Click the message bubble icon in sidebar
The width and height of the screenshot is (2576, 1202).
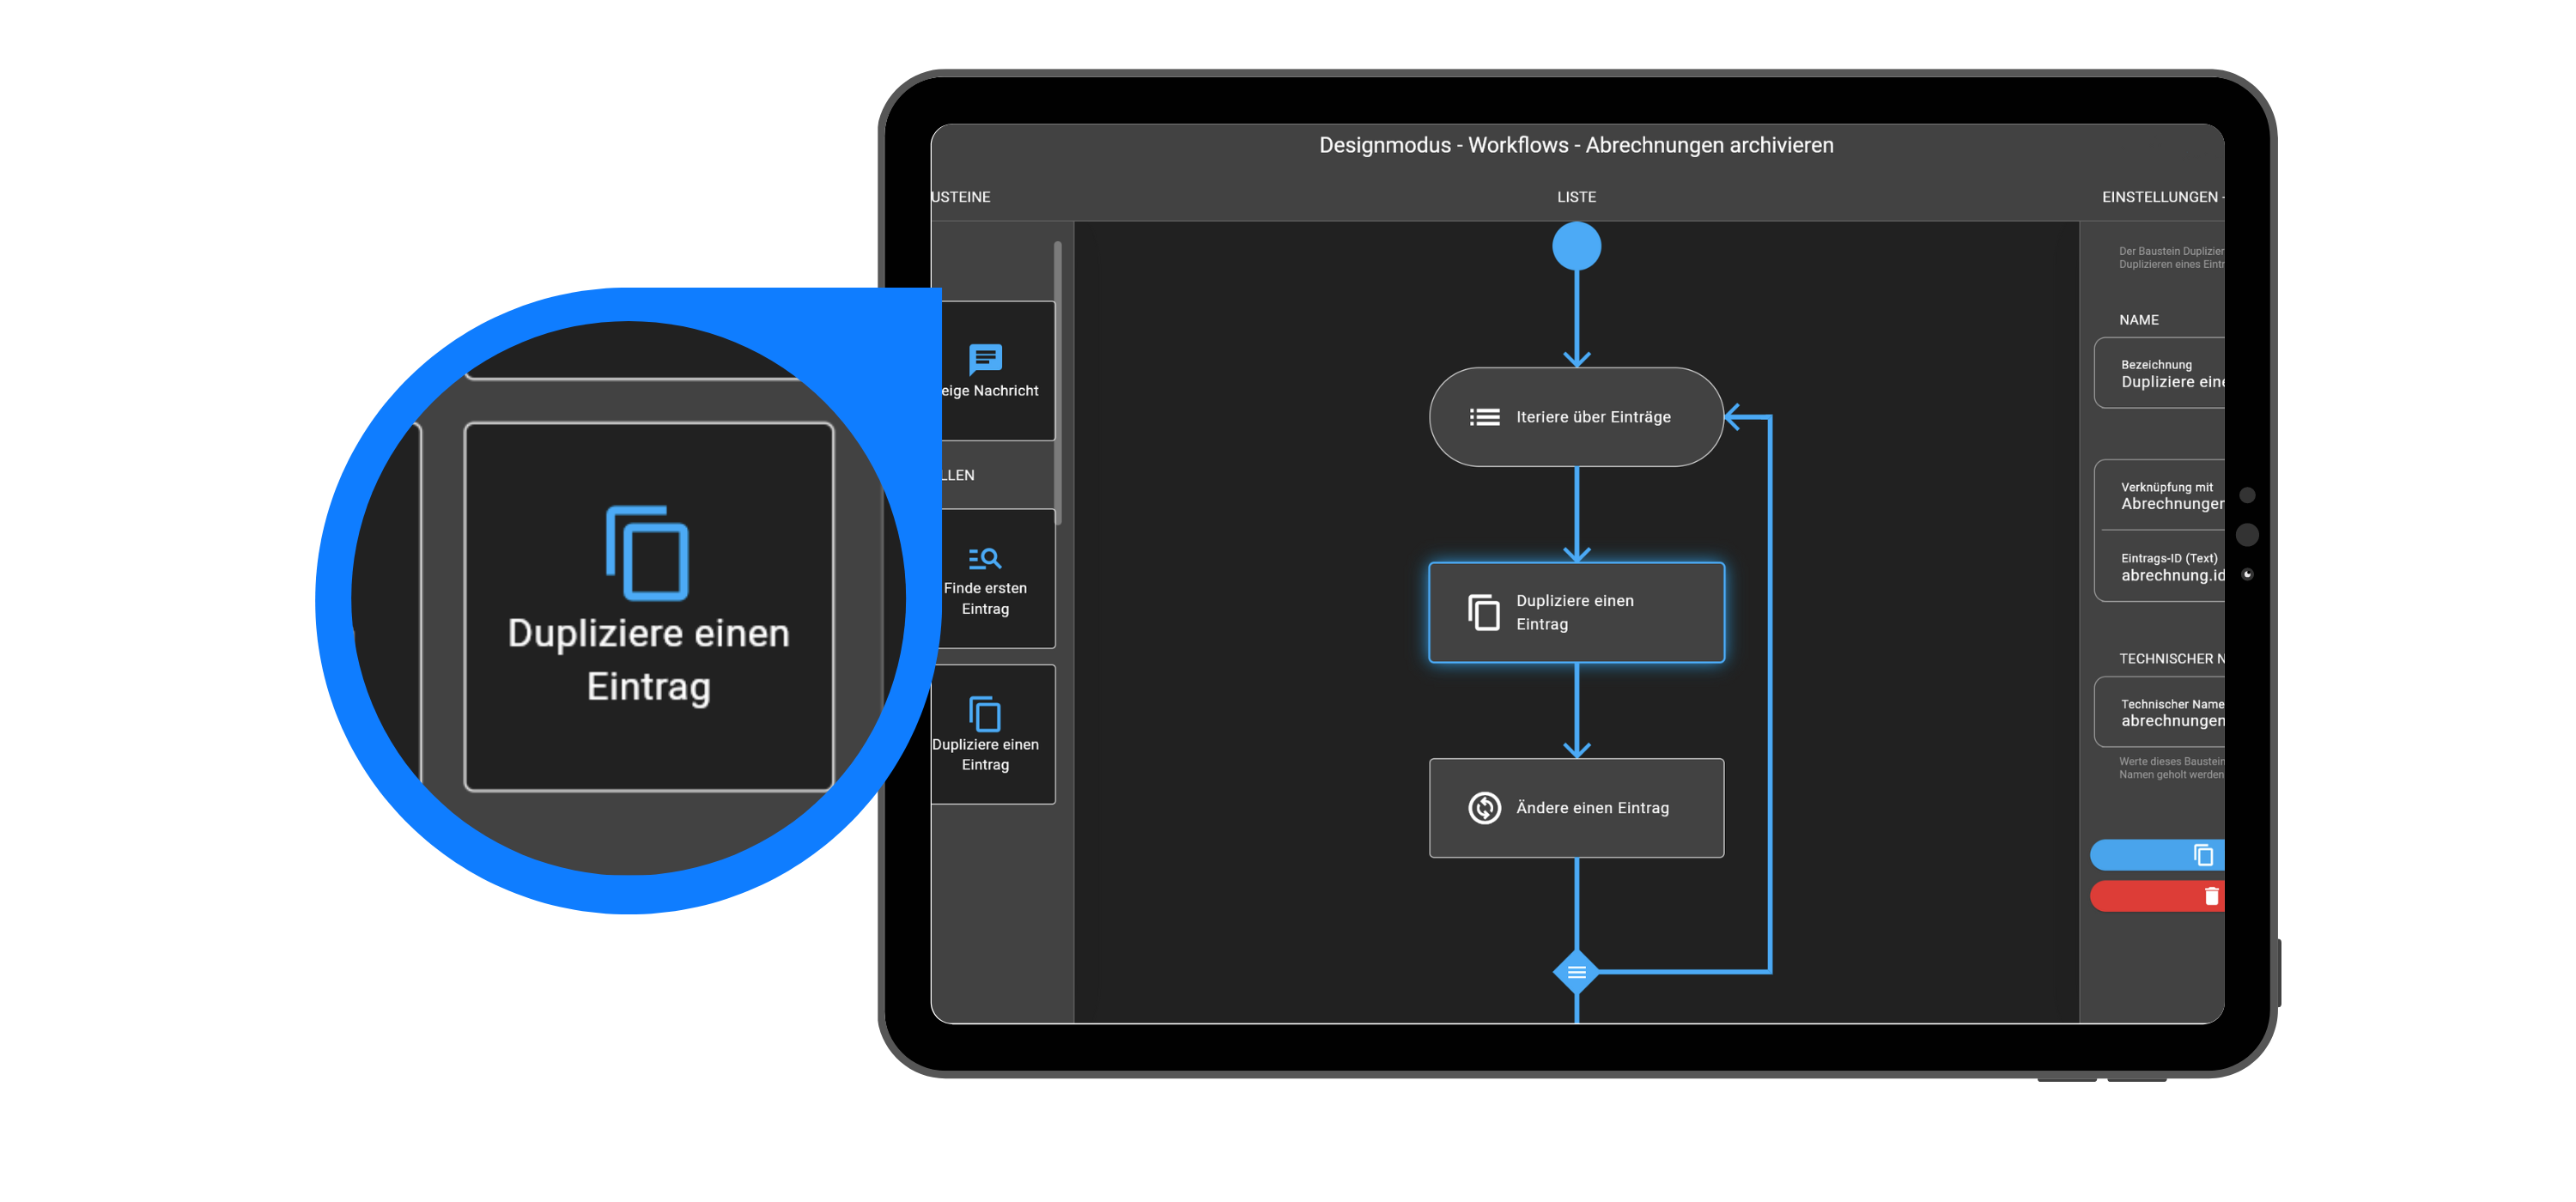[x=985, y=358]
